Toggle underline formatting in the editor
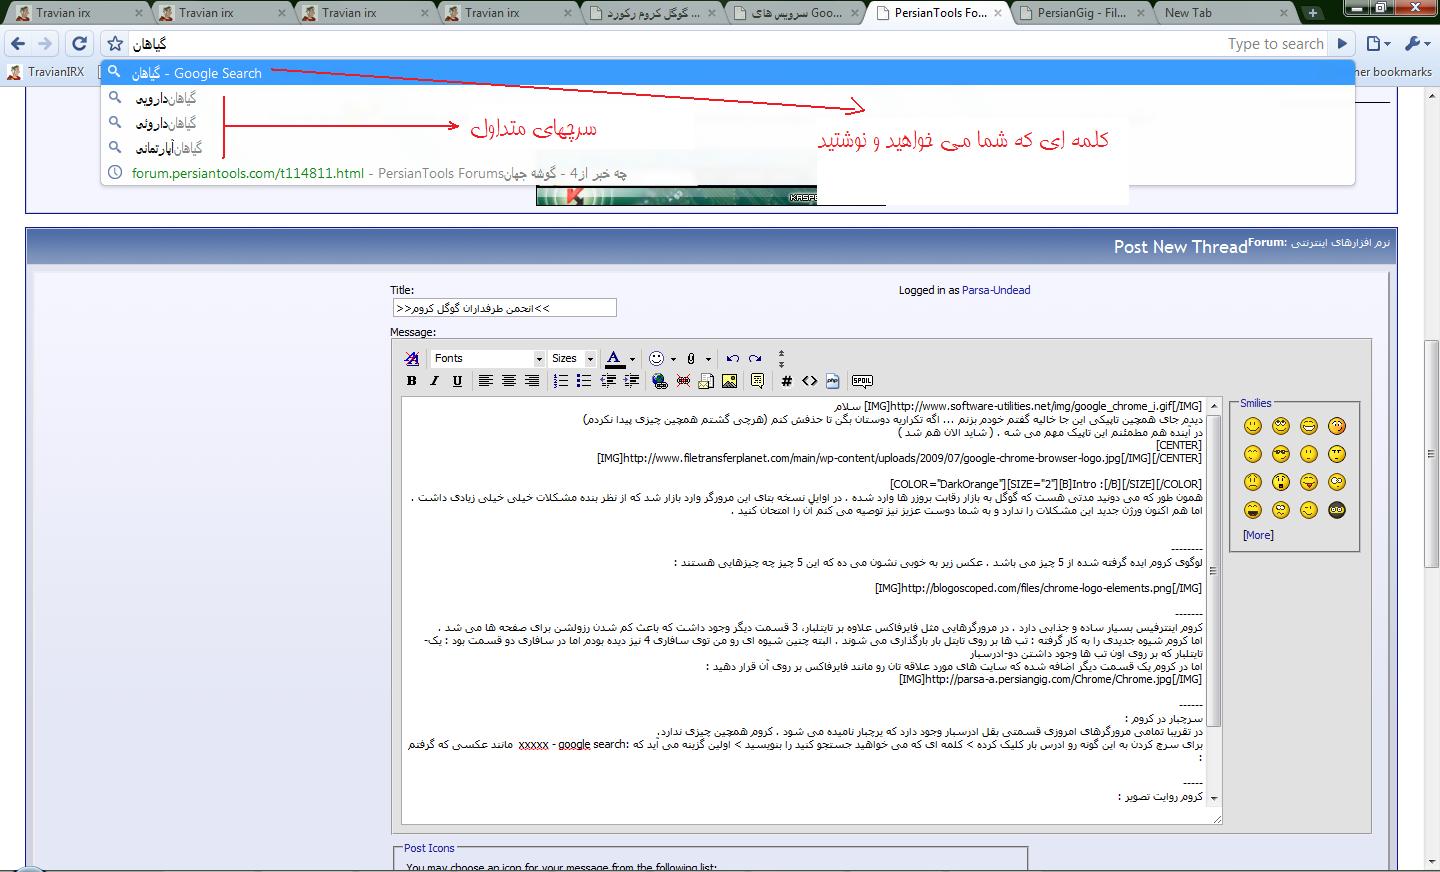The image size is (1440, 872). pyautogui.click(x=457, y=381)
